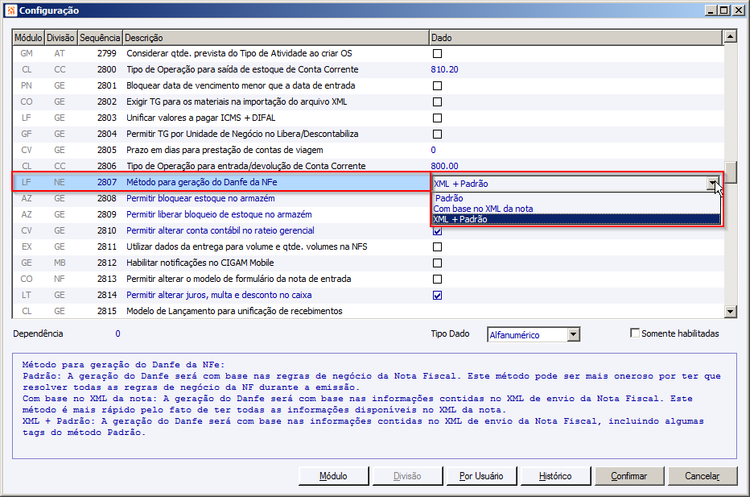Toggle Utilizar dados da entrega checkbox
Screen dimensions: 750x497
click(x=437, y=247)
